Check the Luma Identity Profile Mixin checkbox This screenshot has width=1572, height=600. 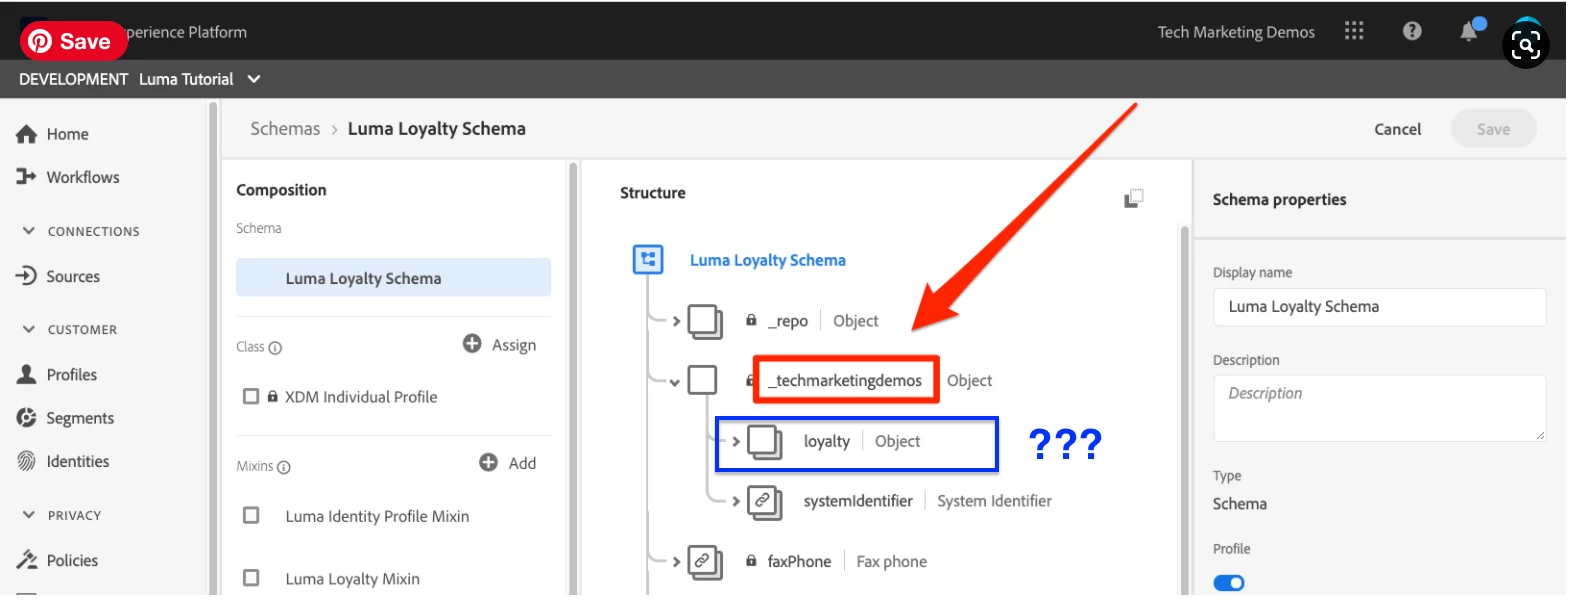251,515
